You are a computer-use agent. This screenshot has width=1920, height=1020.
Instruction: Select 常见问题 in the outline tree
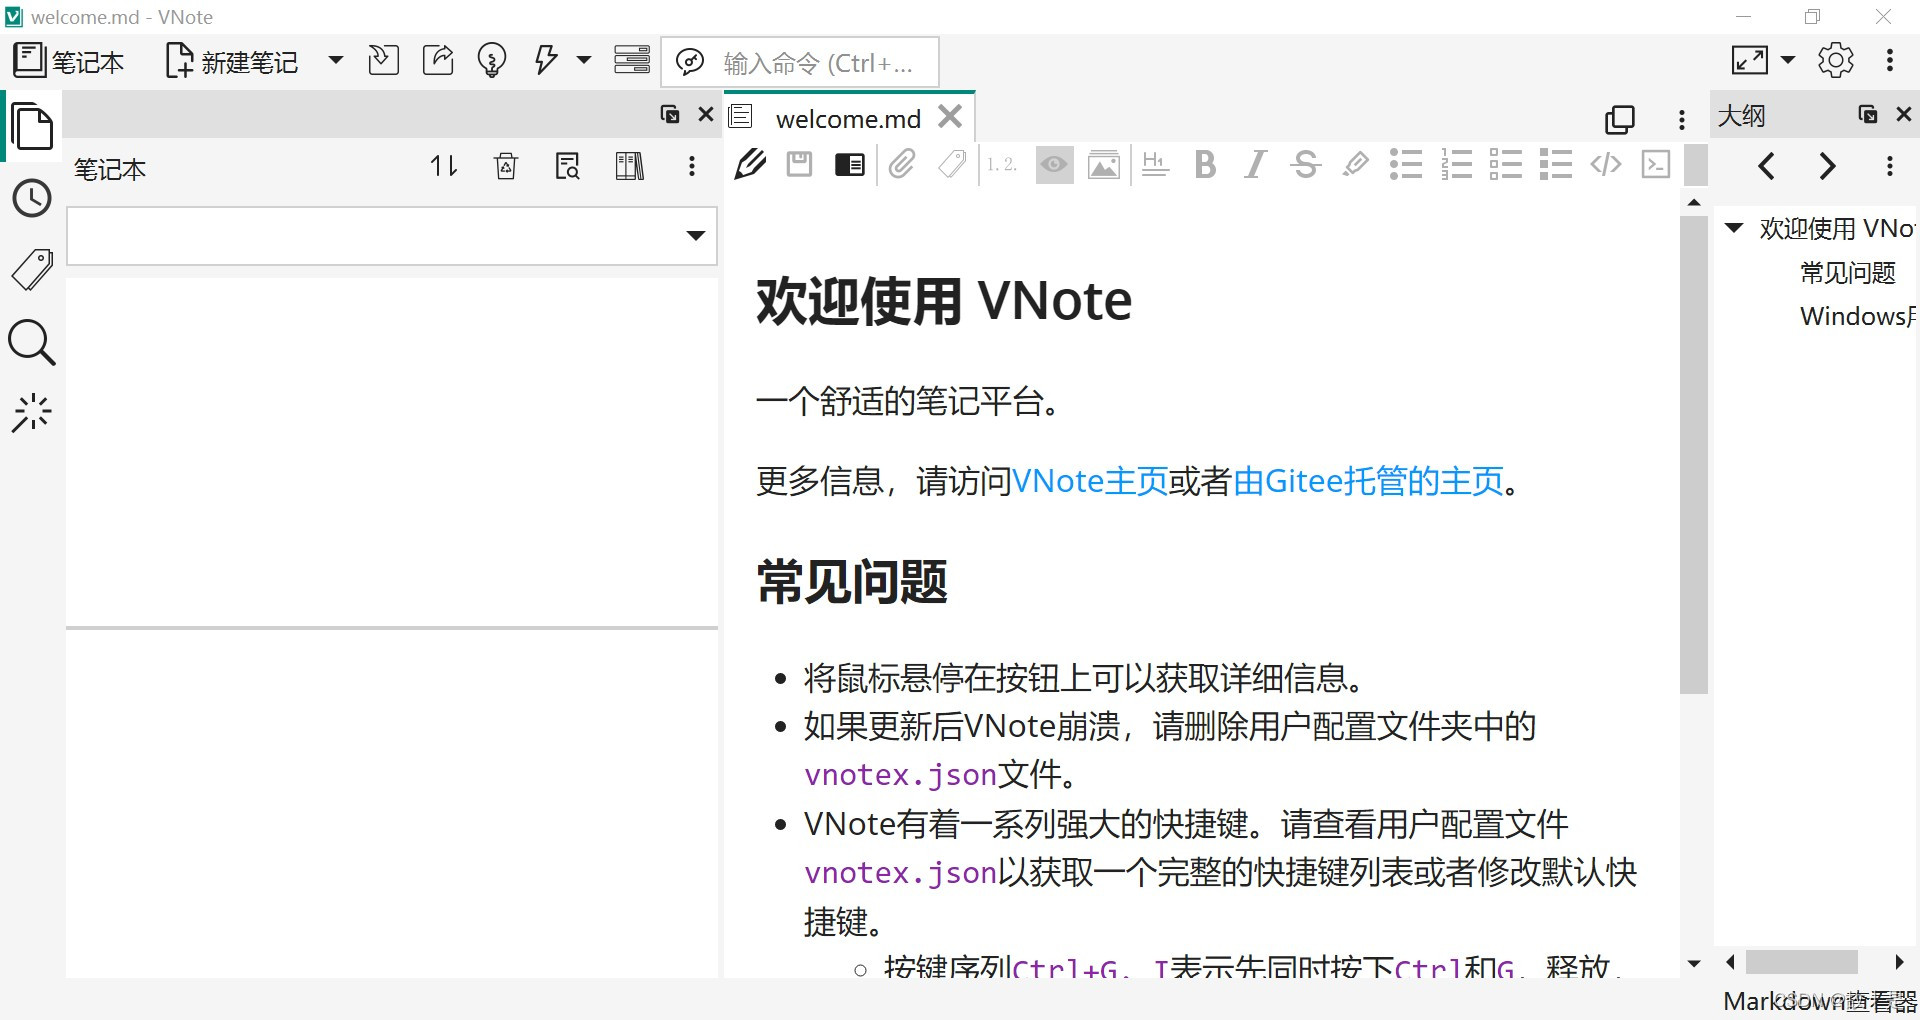(x=1848, y=272)
